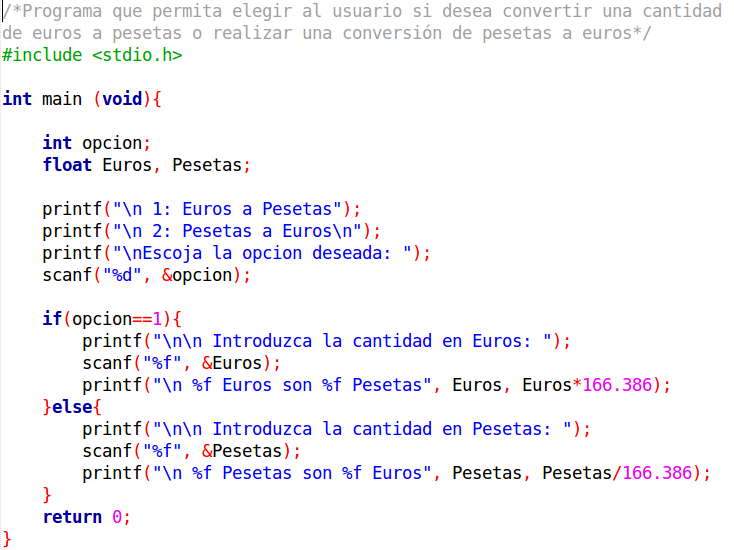This screenshot has width=734, height=550.
Task: Click the void keyword in main
Action: (122, 99)
